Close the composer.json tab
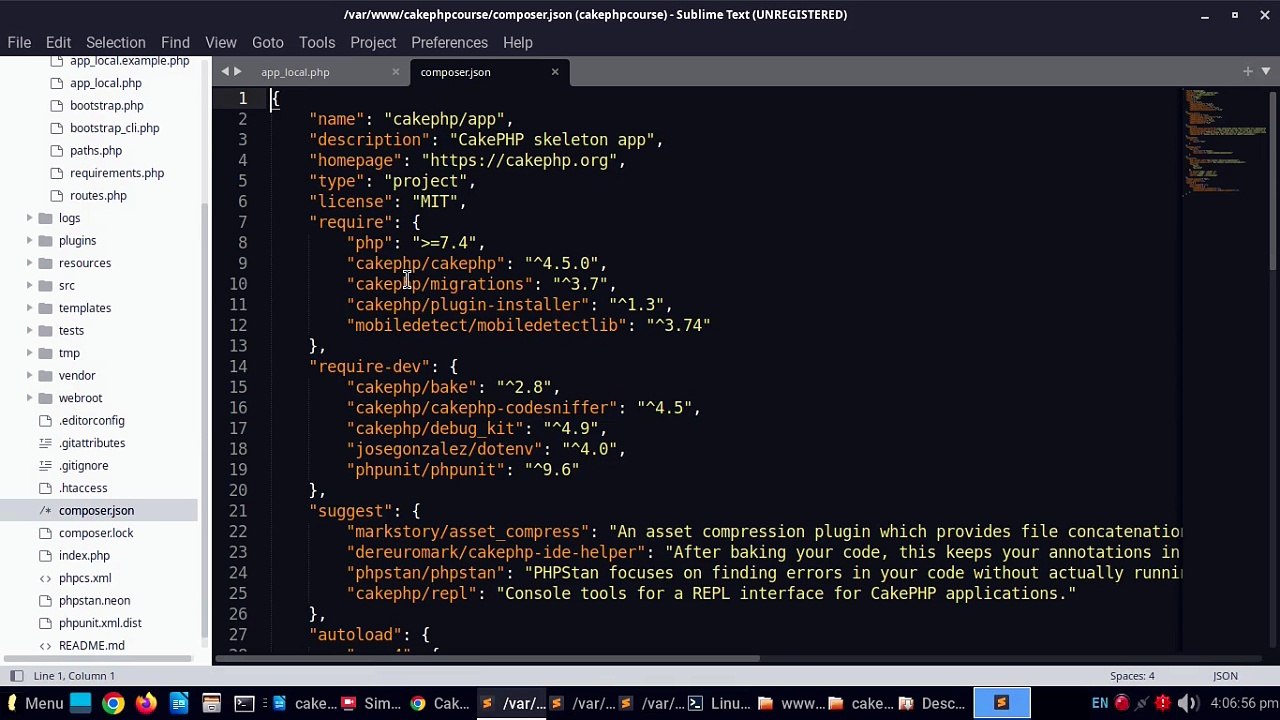 tap(555, 72)
